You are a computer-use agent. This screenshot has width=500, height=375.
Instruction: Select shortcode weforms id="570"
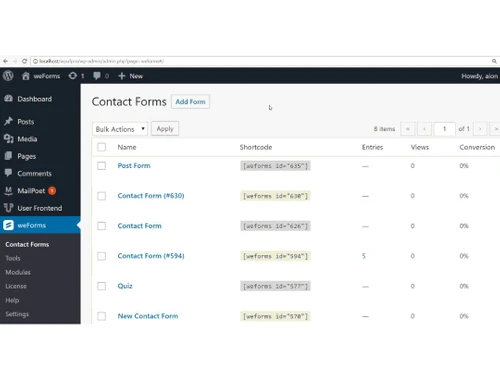[275, 316]
